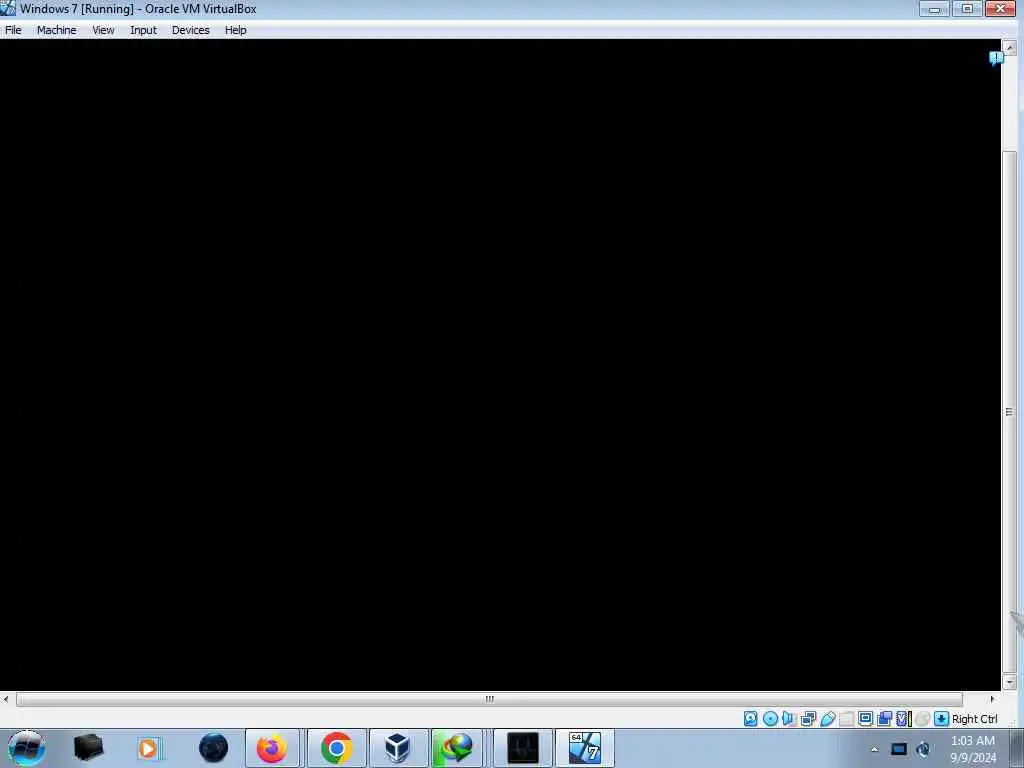Viewport: 1024px width, 768px height.
Task: Click the display status icon
Action: coord(866,719)
